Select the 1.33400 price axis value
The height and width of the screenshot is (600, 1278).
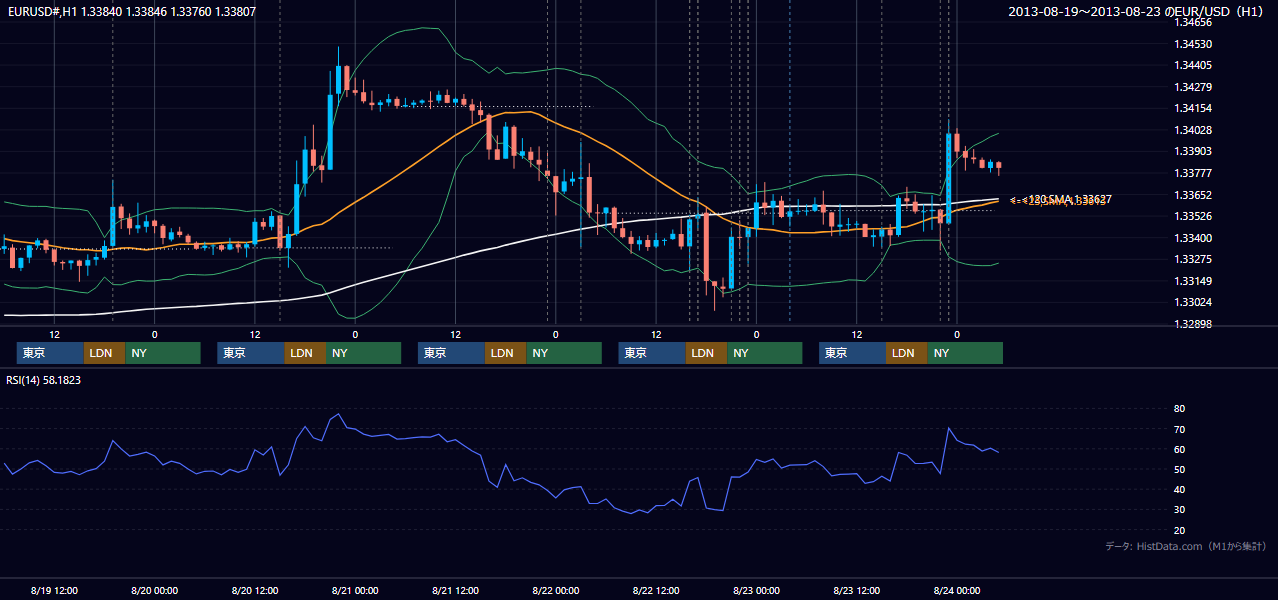point(1193,238)
